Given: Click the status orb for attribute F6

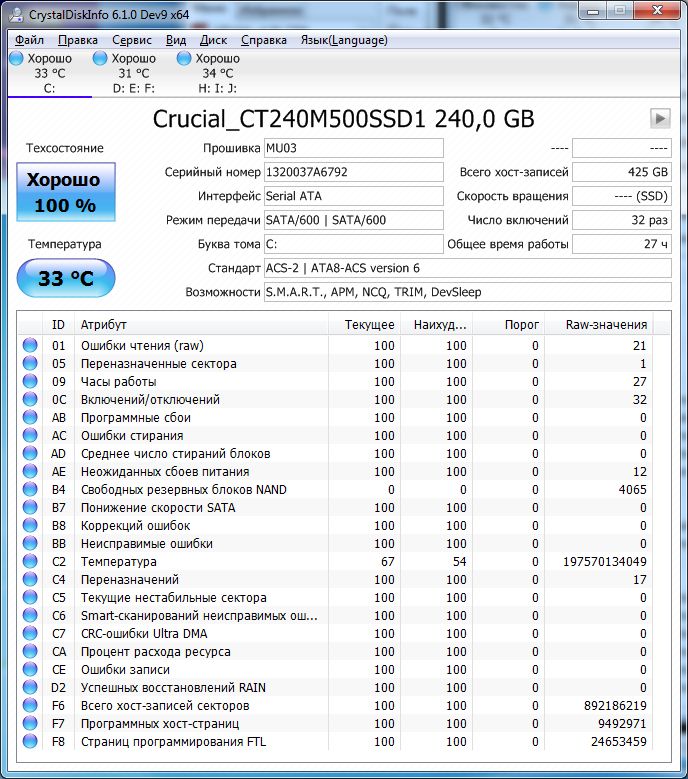Looking at the screenshot, I should (30, 705).
